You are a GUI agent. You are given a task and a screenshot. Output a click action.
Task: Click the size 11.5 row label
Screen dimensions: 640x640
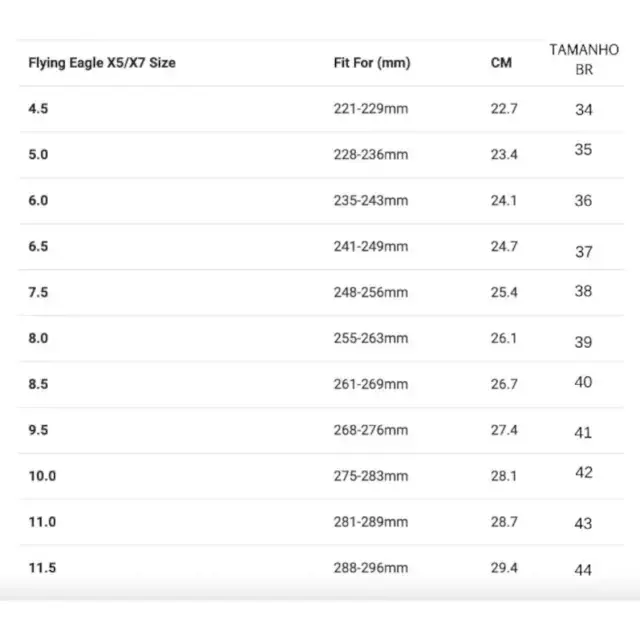click(42, 568)
